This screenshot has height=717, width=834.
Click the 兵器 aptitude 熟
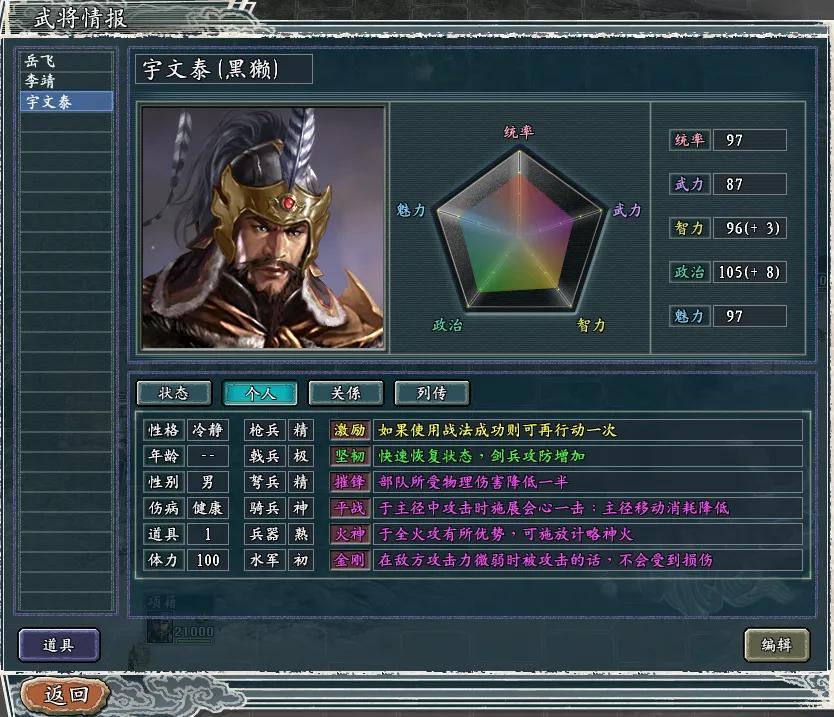tap(301, 534)
